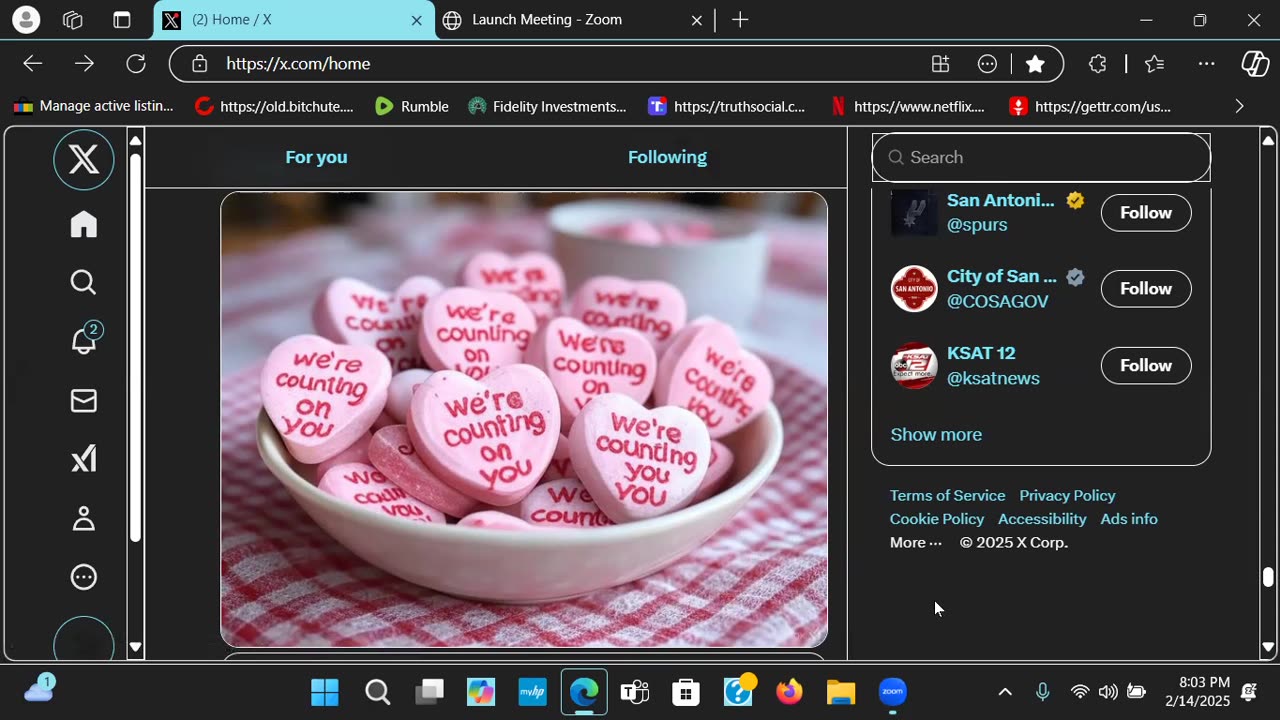This screenshot has width=1280, height=720.
Task: Open Rumble bookmark
Action: (411, 106)
